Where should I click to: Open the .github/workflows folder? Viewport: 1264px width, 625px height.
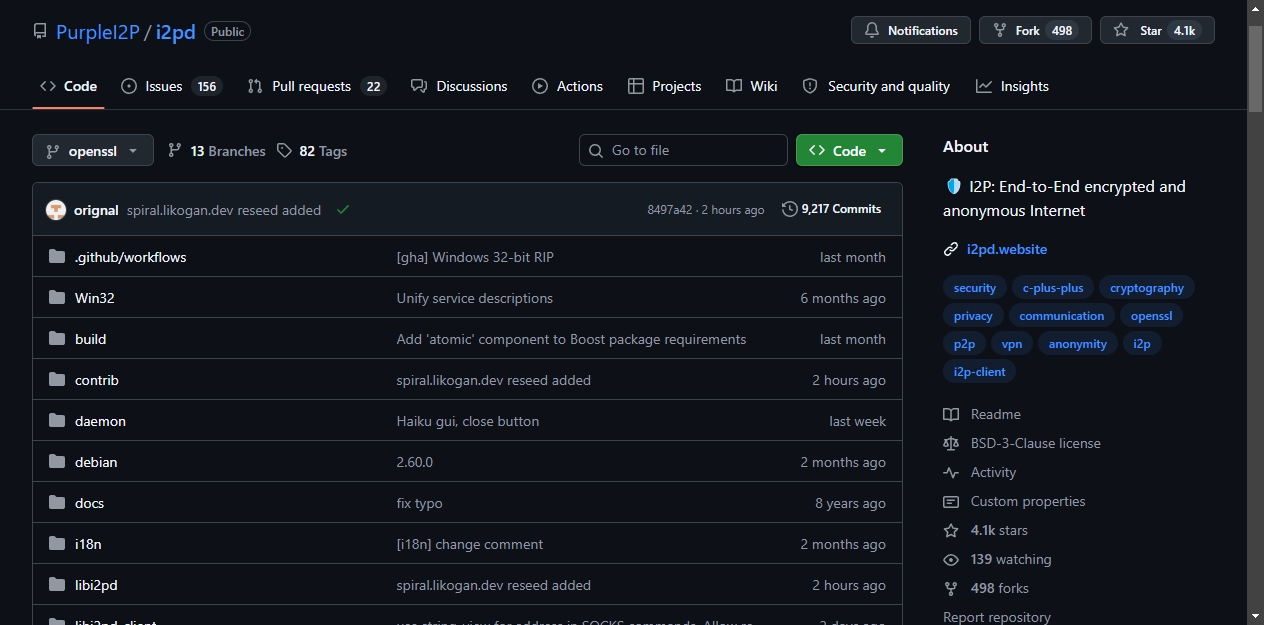[130, 257]
